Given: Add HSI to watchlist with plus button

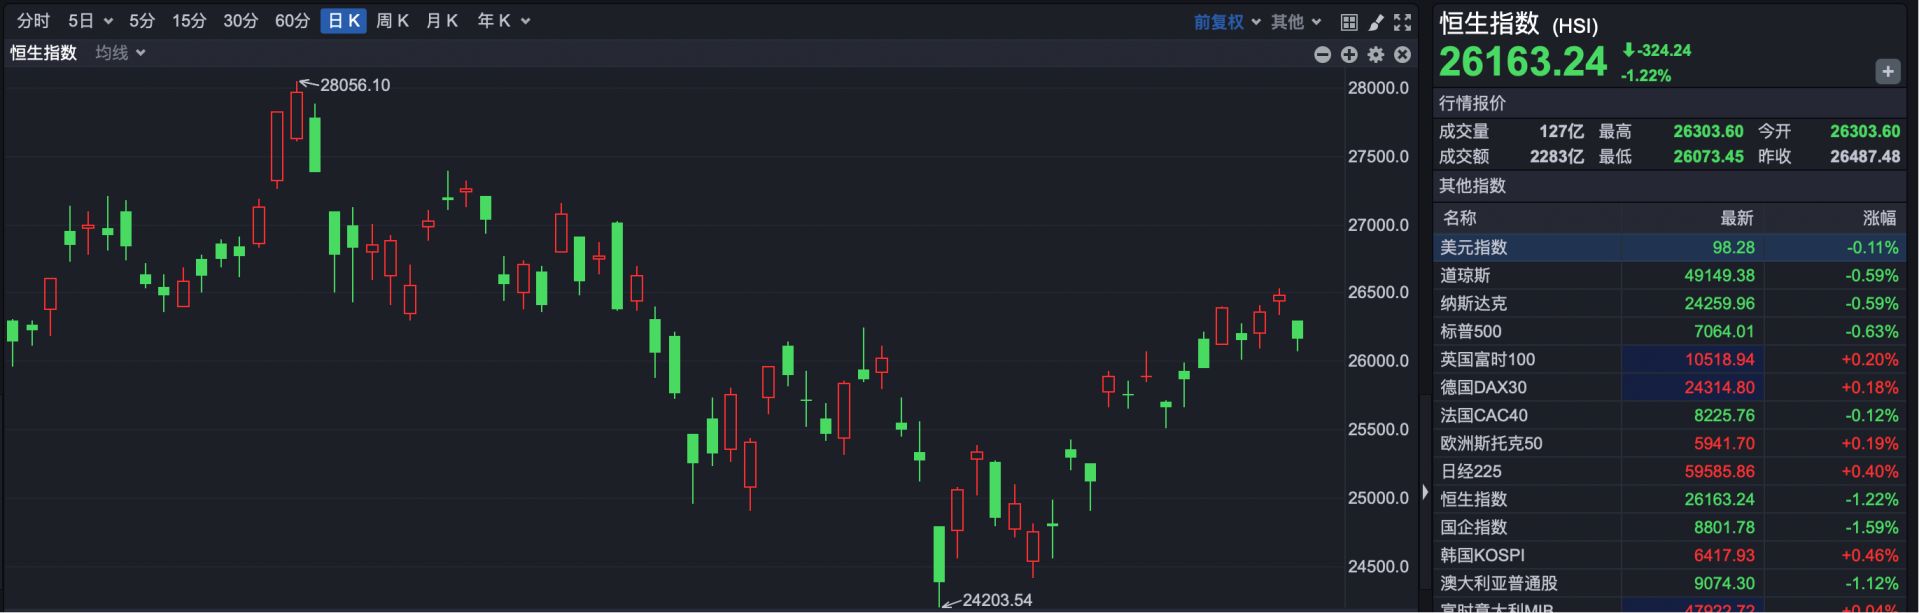Looking at the screenshot, I should (x=1887, y=72).
